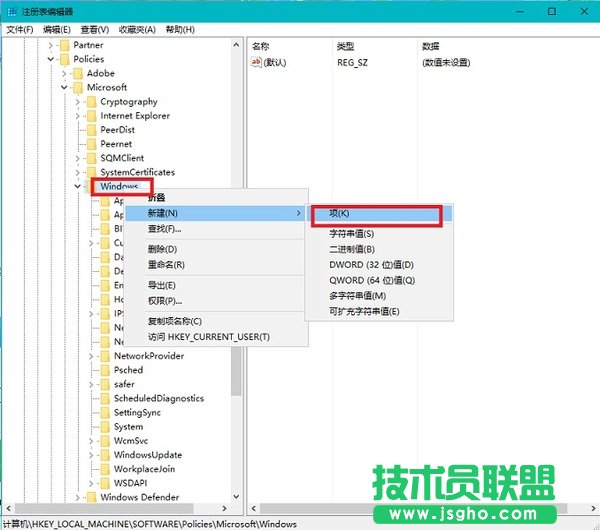Screen dimensions: 600x530
Task: Click the Registry Editor app icon in title bar
Action: pos(12,12)
